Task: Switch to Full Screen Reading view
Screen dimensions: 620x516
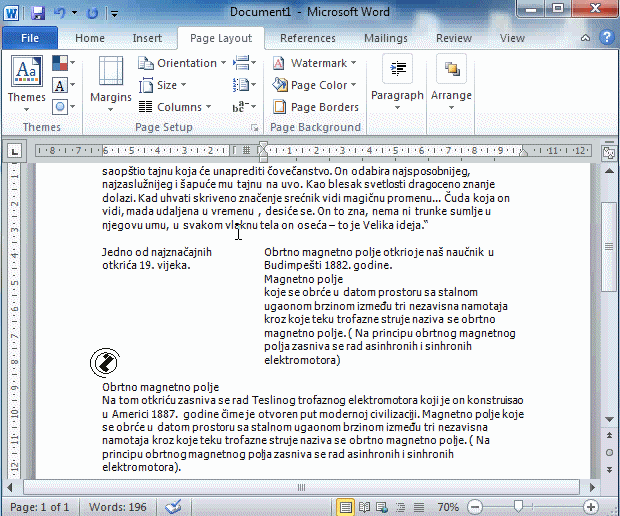Action: [365, 507]
